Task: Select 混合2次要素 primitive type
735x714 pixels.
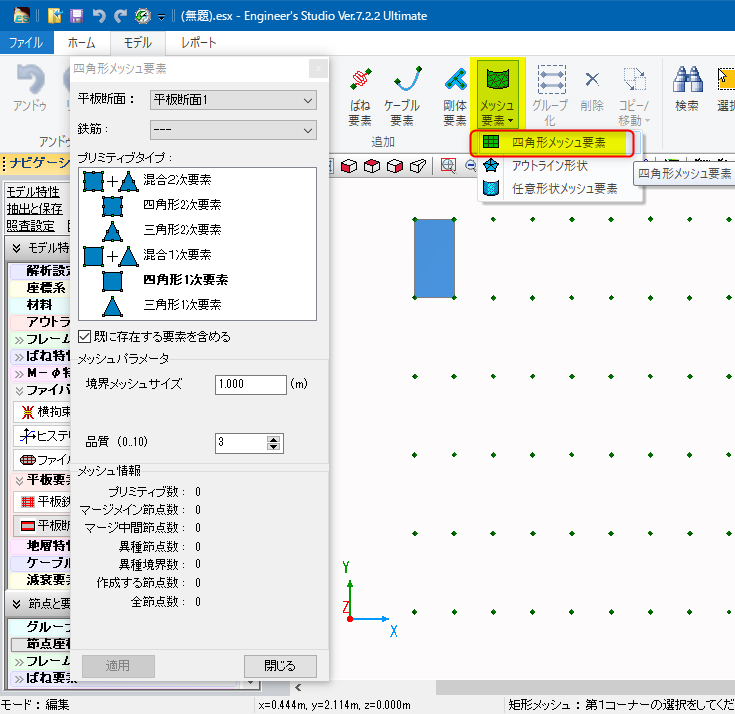Action: (x=197, y=180)
